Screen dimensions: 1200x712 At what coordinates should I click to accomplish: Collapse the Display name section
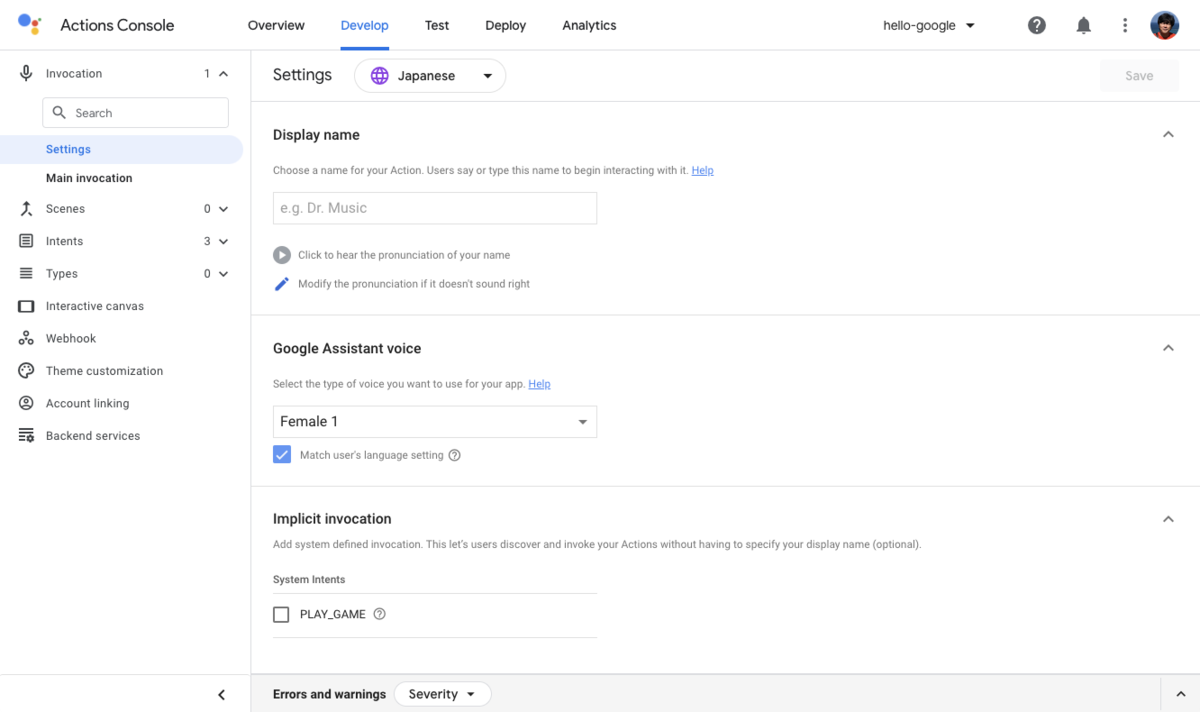point(1168,134)
